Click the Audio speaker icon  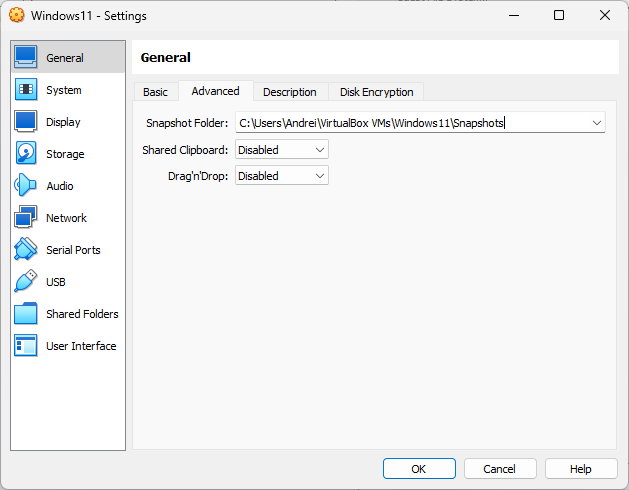pos(26,185)
